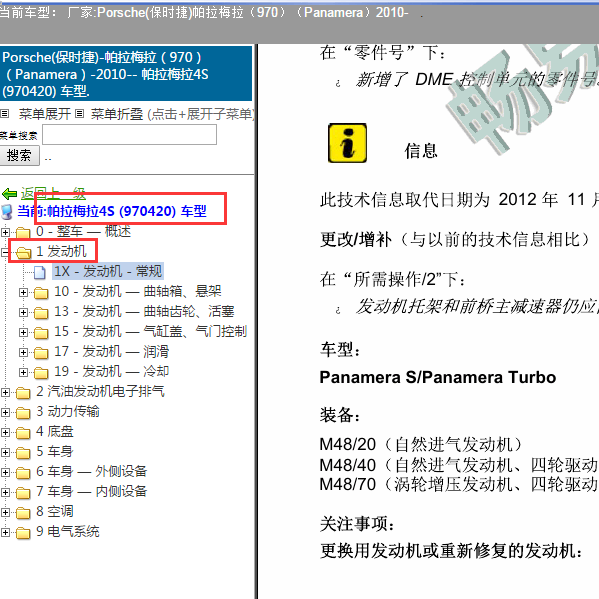The image size is (599, 599).
Task: Click folder icon of 6 车身 外侧设备
Action: click(x=23, y=473)
